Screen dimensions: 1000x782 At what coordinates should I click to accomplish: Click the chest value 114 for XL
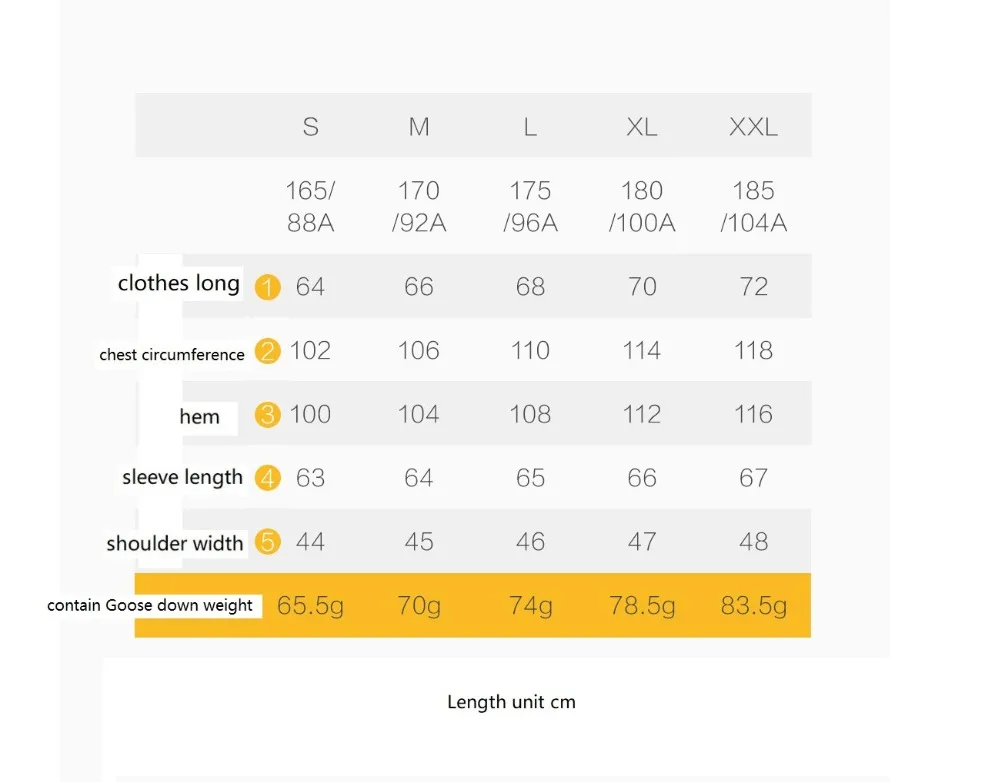click(642, 351)
